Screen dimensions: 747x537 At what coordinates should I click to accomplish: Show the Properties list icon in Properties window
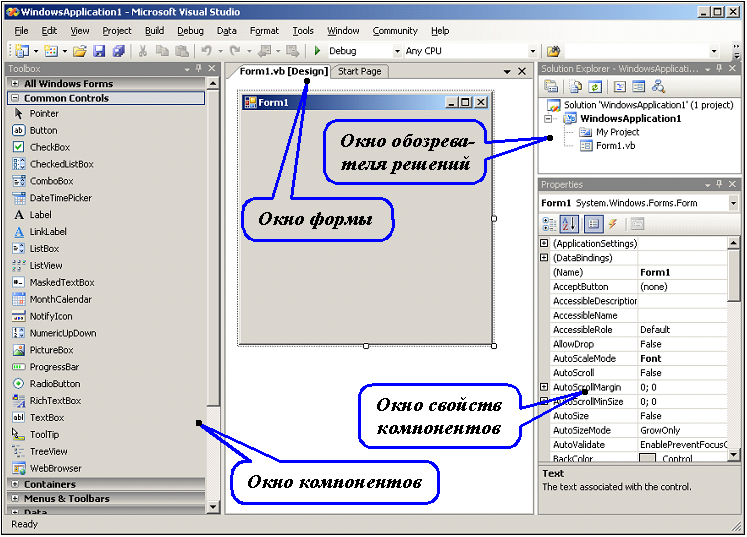(593, 224)
